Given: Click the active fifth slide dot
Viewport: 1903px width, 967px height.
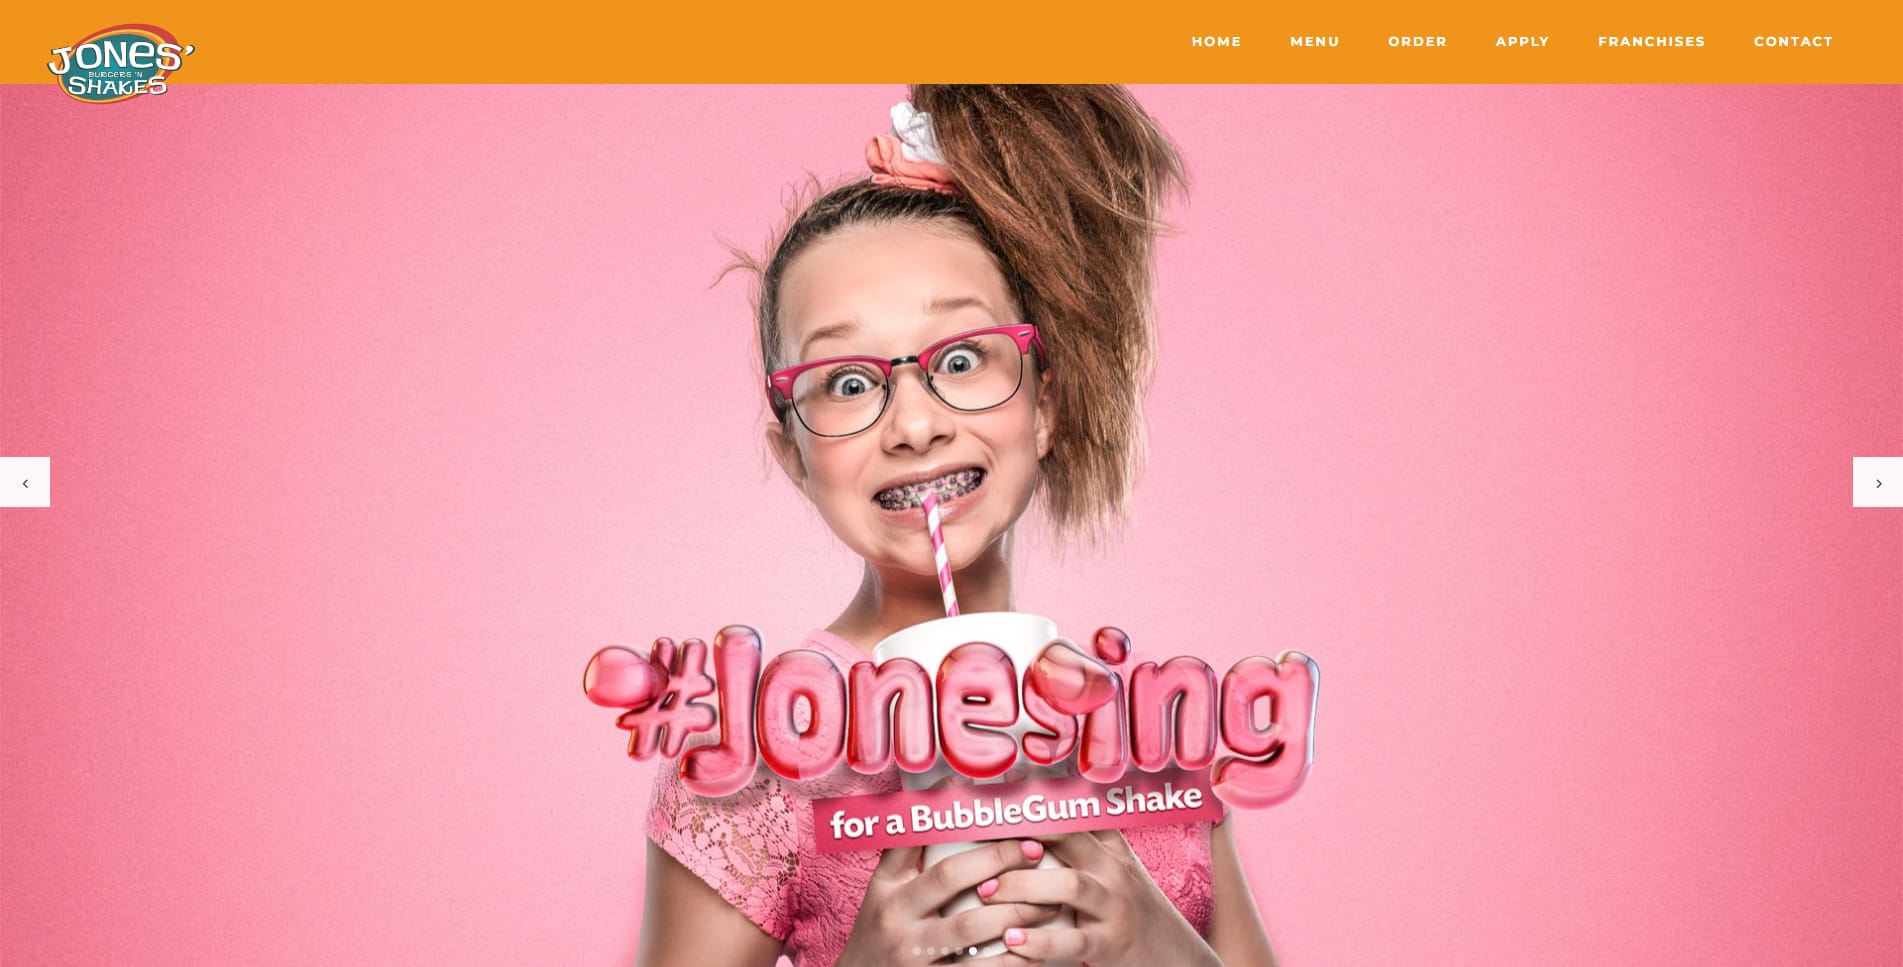Looking at the screenshot, I should [973, 951].
